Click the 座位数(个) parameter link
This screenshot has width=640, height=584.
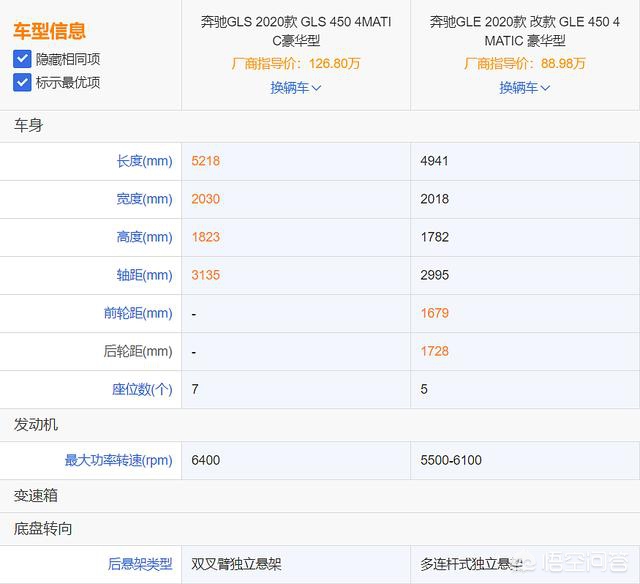(142, 389)
